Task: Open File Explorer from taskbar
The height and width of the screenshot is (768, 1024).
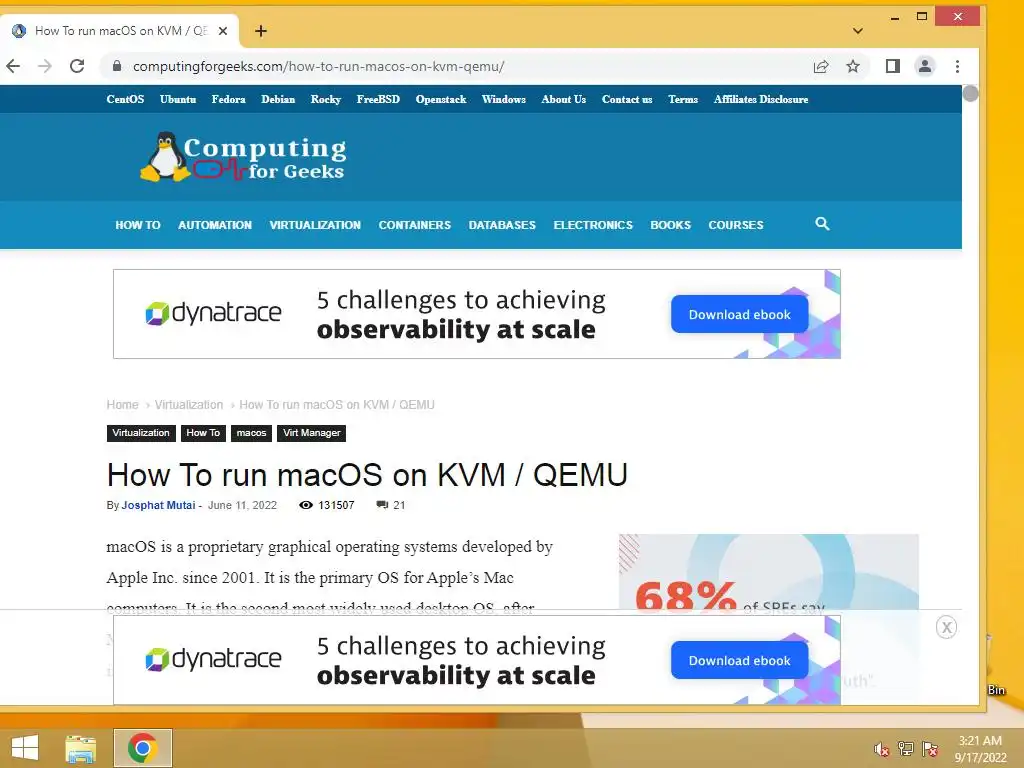Action: (81, 748)
